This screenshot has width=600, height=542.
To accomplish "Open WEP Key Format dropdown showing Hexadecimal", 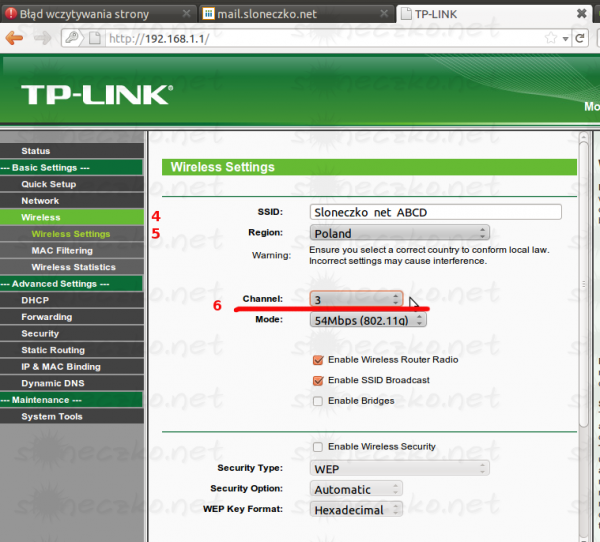I will pos(356,510).
